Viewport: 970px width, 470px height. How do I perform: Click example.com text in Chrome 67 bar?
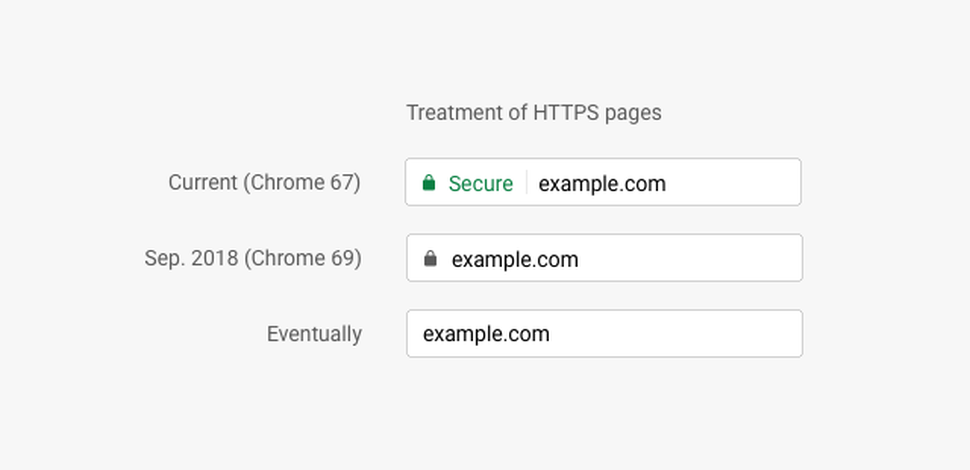click(601, 184)
